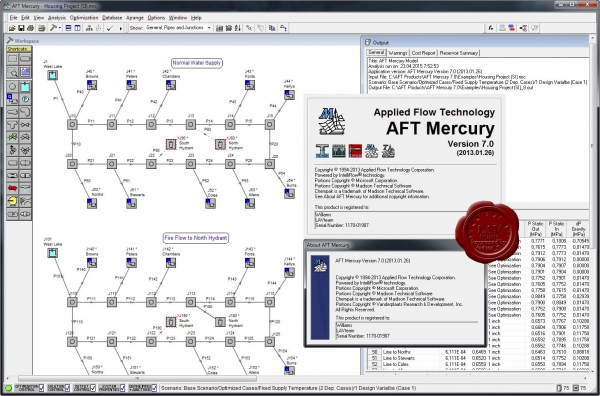Select the Normal Water Supply annotation label
The height and width of the screenshot is (396, 600).
pos(197,63)
